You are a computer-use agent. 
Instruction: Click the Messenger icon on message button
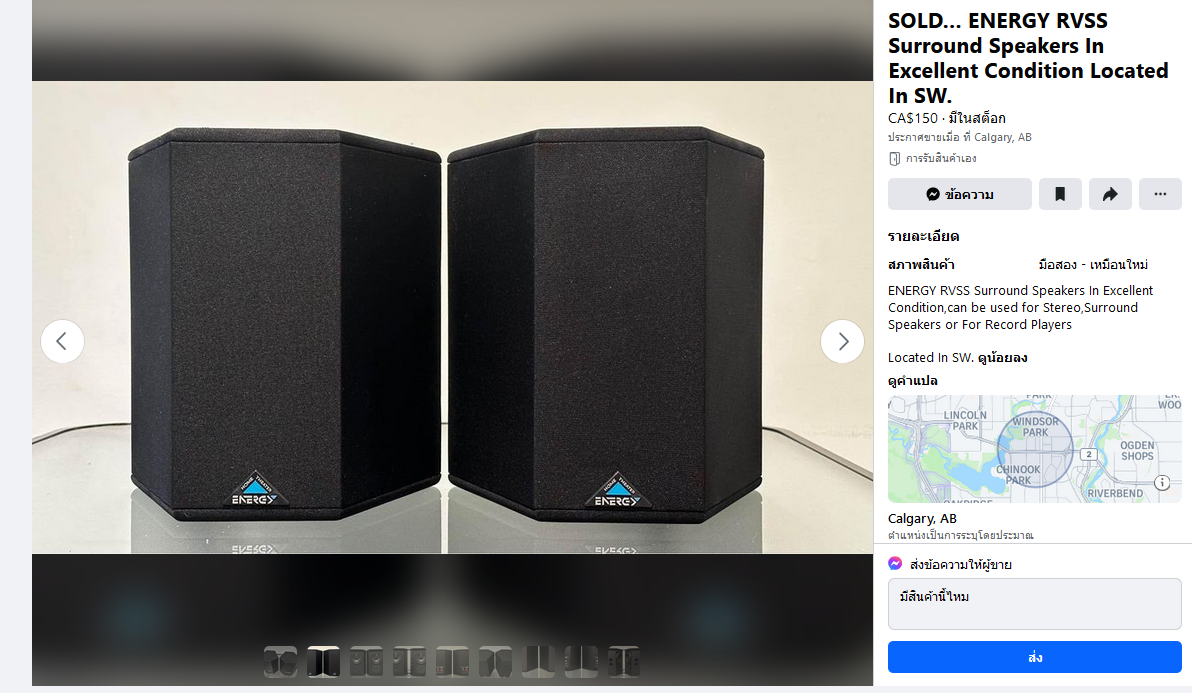tap(933, 195)
